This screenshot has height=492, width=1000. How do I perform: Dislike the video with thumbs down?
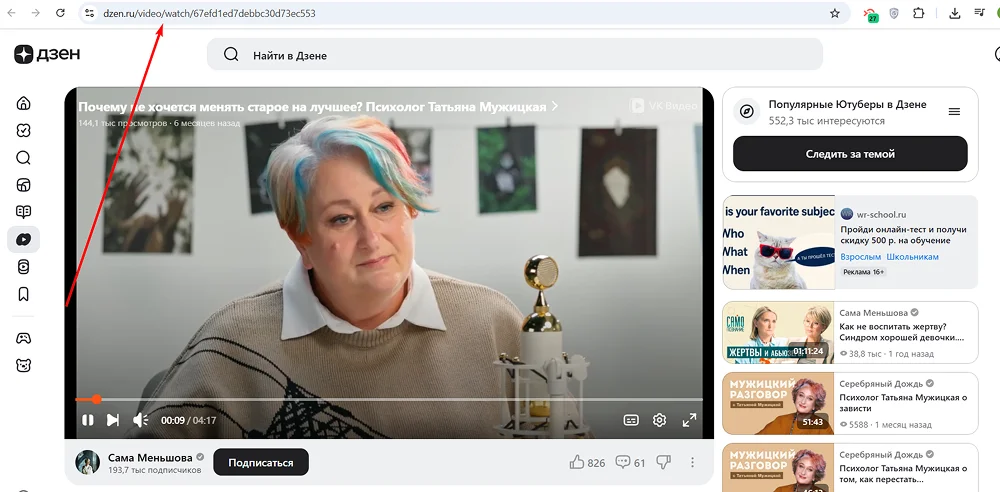(x=664, y=462)
